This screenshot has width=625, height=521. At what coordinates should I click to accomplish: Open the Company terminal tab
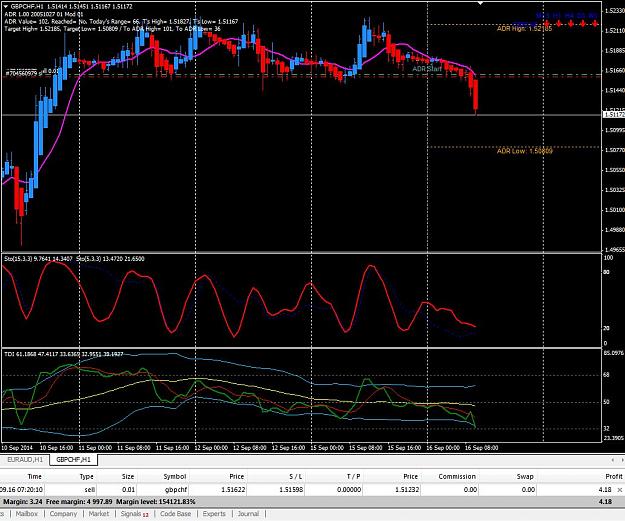pyautogui.click(x=63, y=514)
